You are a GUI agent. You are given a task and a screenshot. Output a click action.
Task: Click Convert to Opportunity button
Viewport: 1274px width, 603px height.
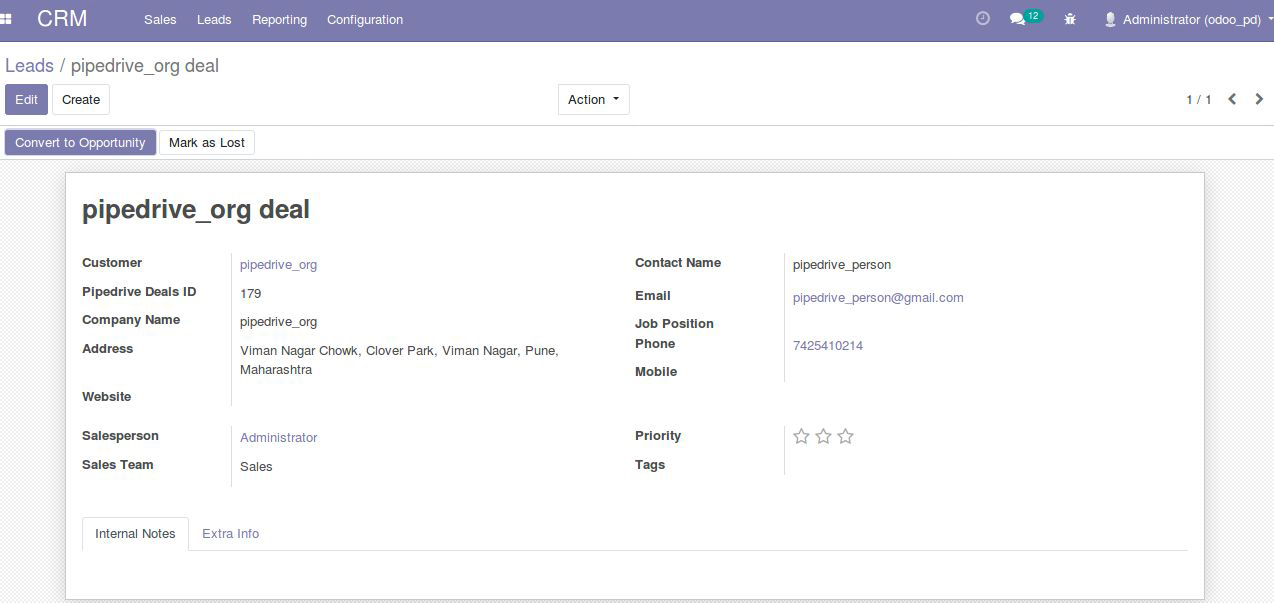click(80, 142)
